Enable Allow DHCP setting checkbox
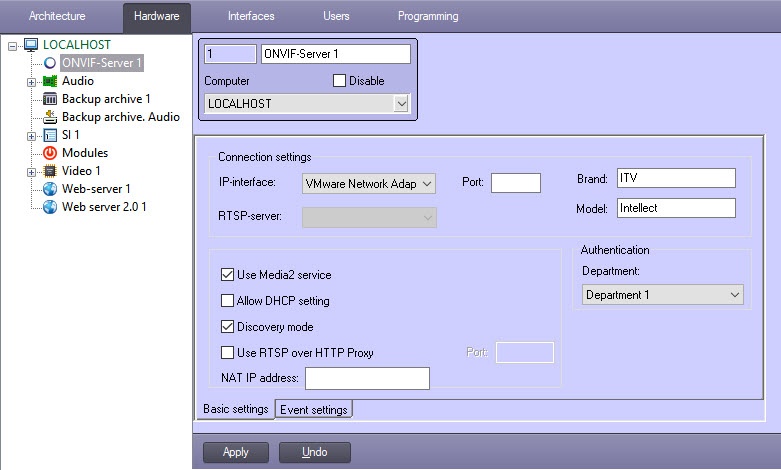 (x=227, y=301)
